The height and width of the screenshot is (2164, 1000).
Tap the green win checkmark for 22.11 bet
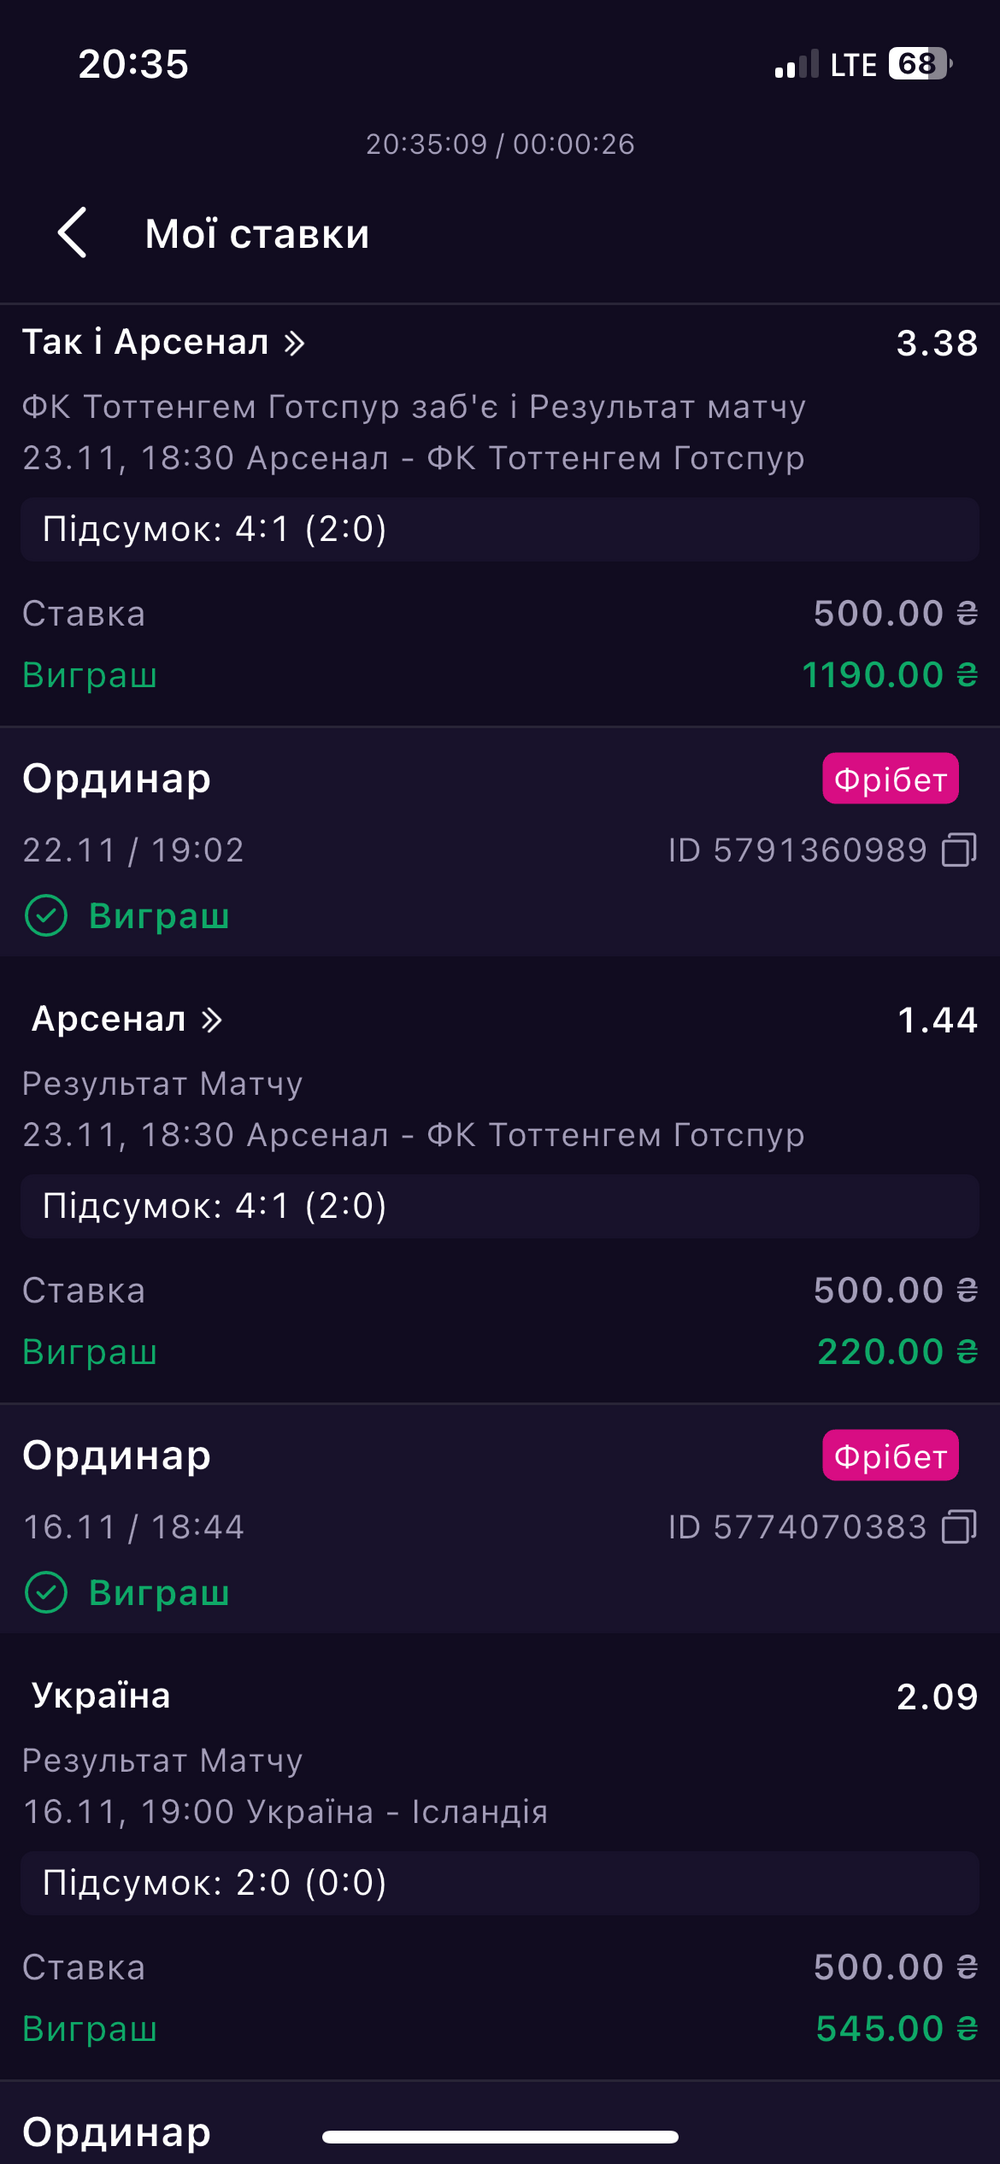coord(46,915)
